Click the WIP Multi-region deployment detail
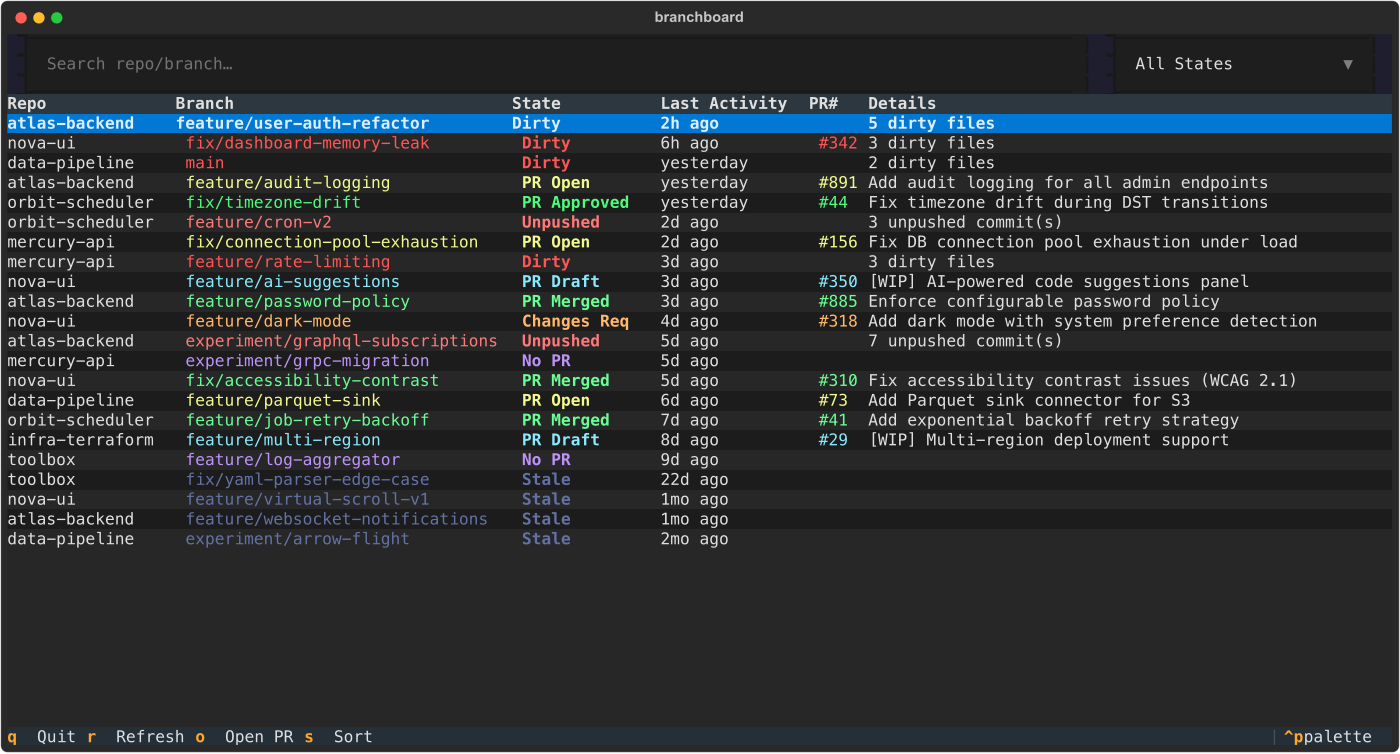Screen dimensions: 1400x754 click(1049, 440)
